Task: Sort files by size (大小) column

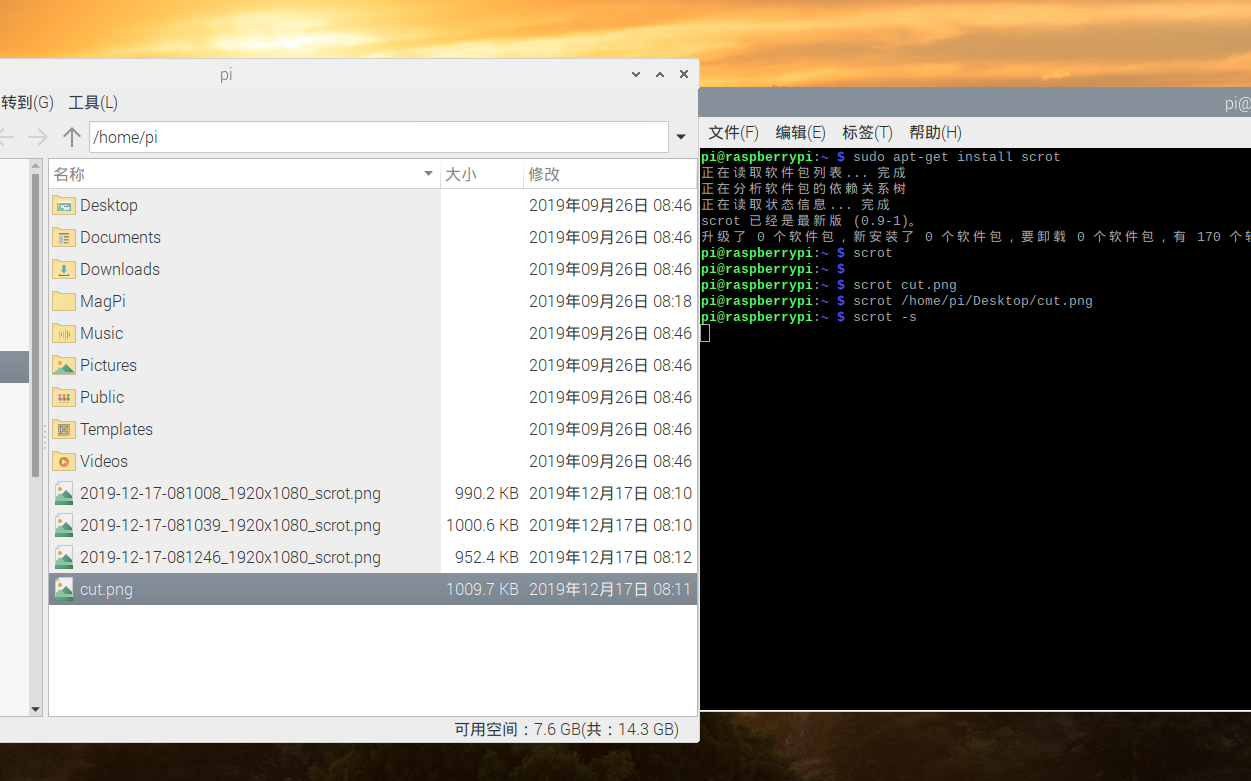Action: tap(482, 174)
